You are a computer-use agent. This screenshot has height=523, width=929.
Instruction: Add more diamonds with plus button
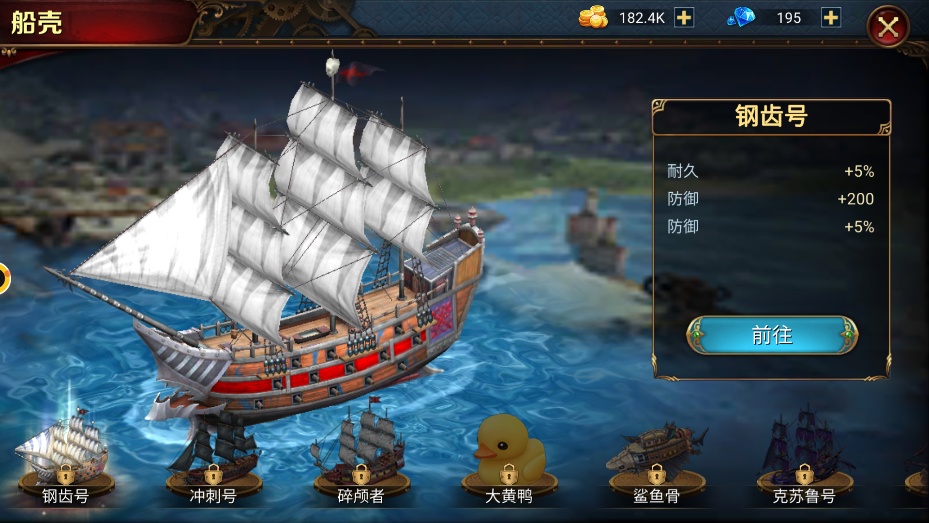(x=831, y=18)
